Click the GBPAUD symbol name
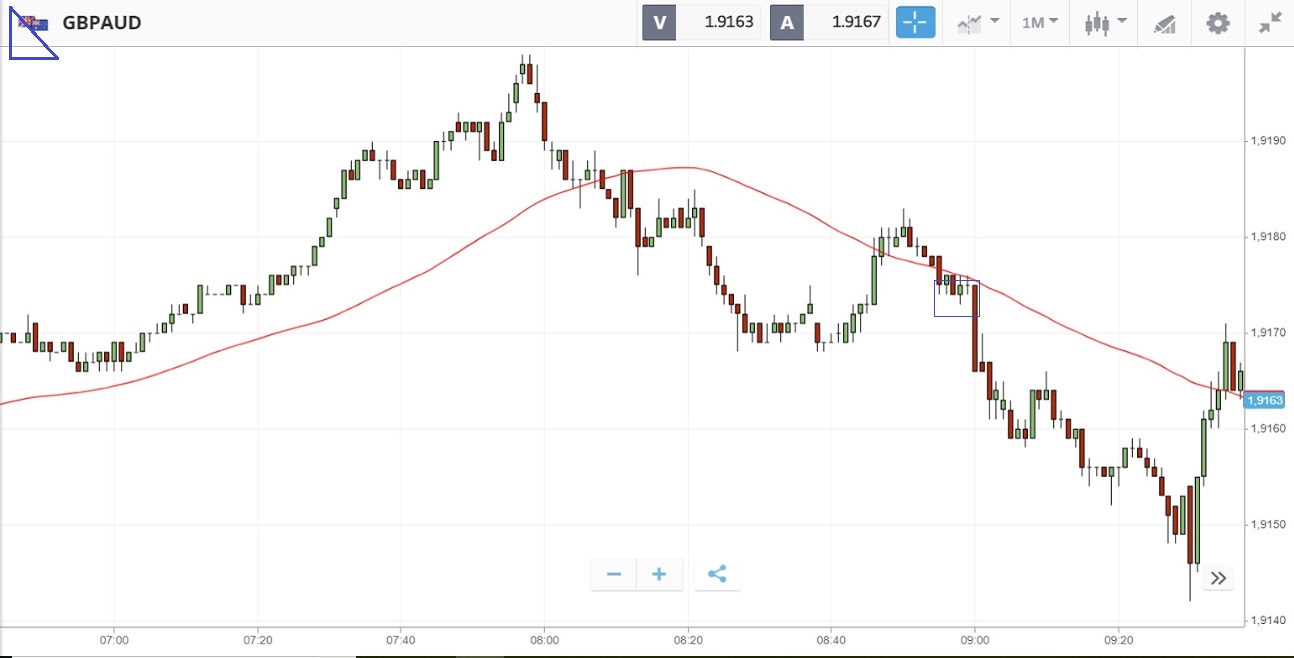Image resolution: width=1294 pixels, height=658 pixels. click(x=101, y=22)
